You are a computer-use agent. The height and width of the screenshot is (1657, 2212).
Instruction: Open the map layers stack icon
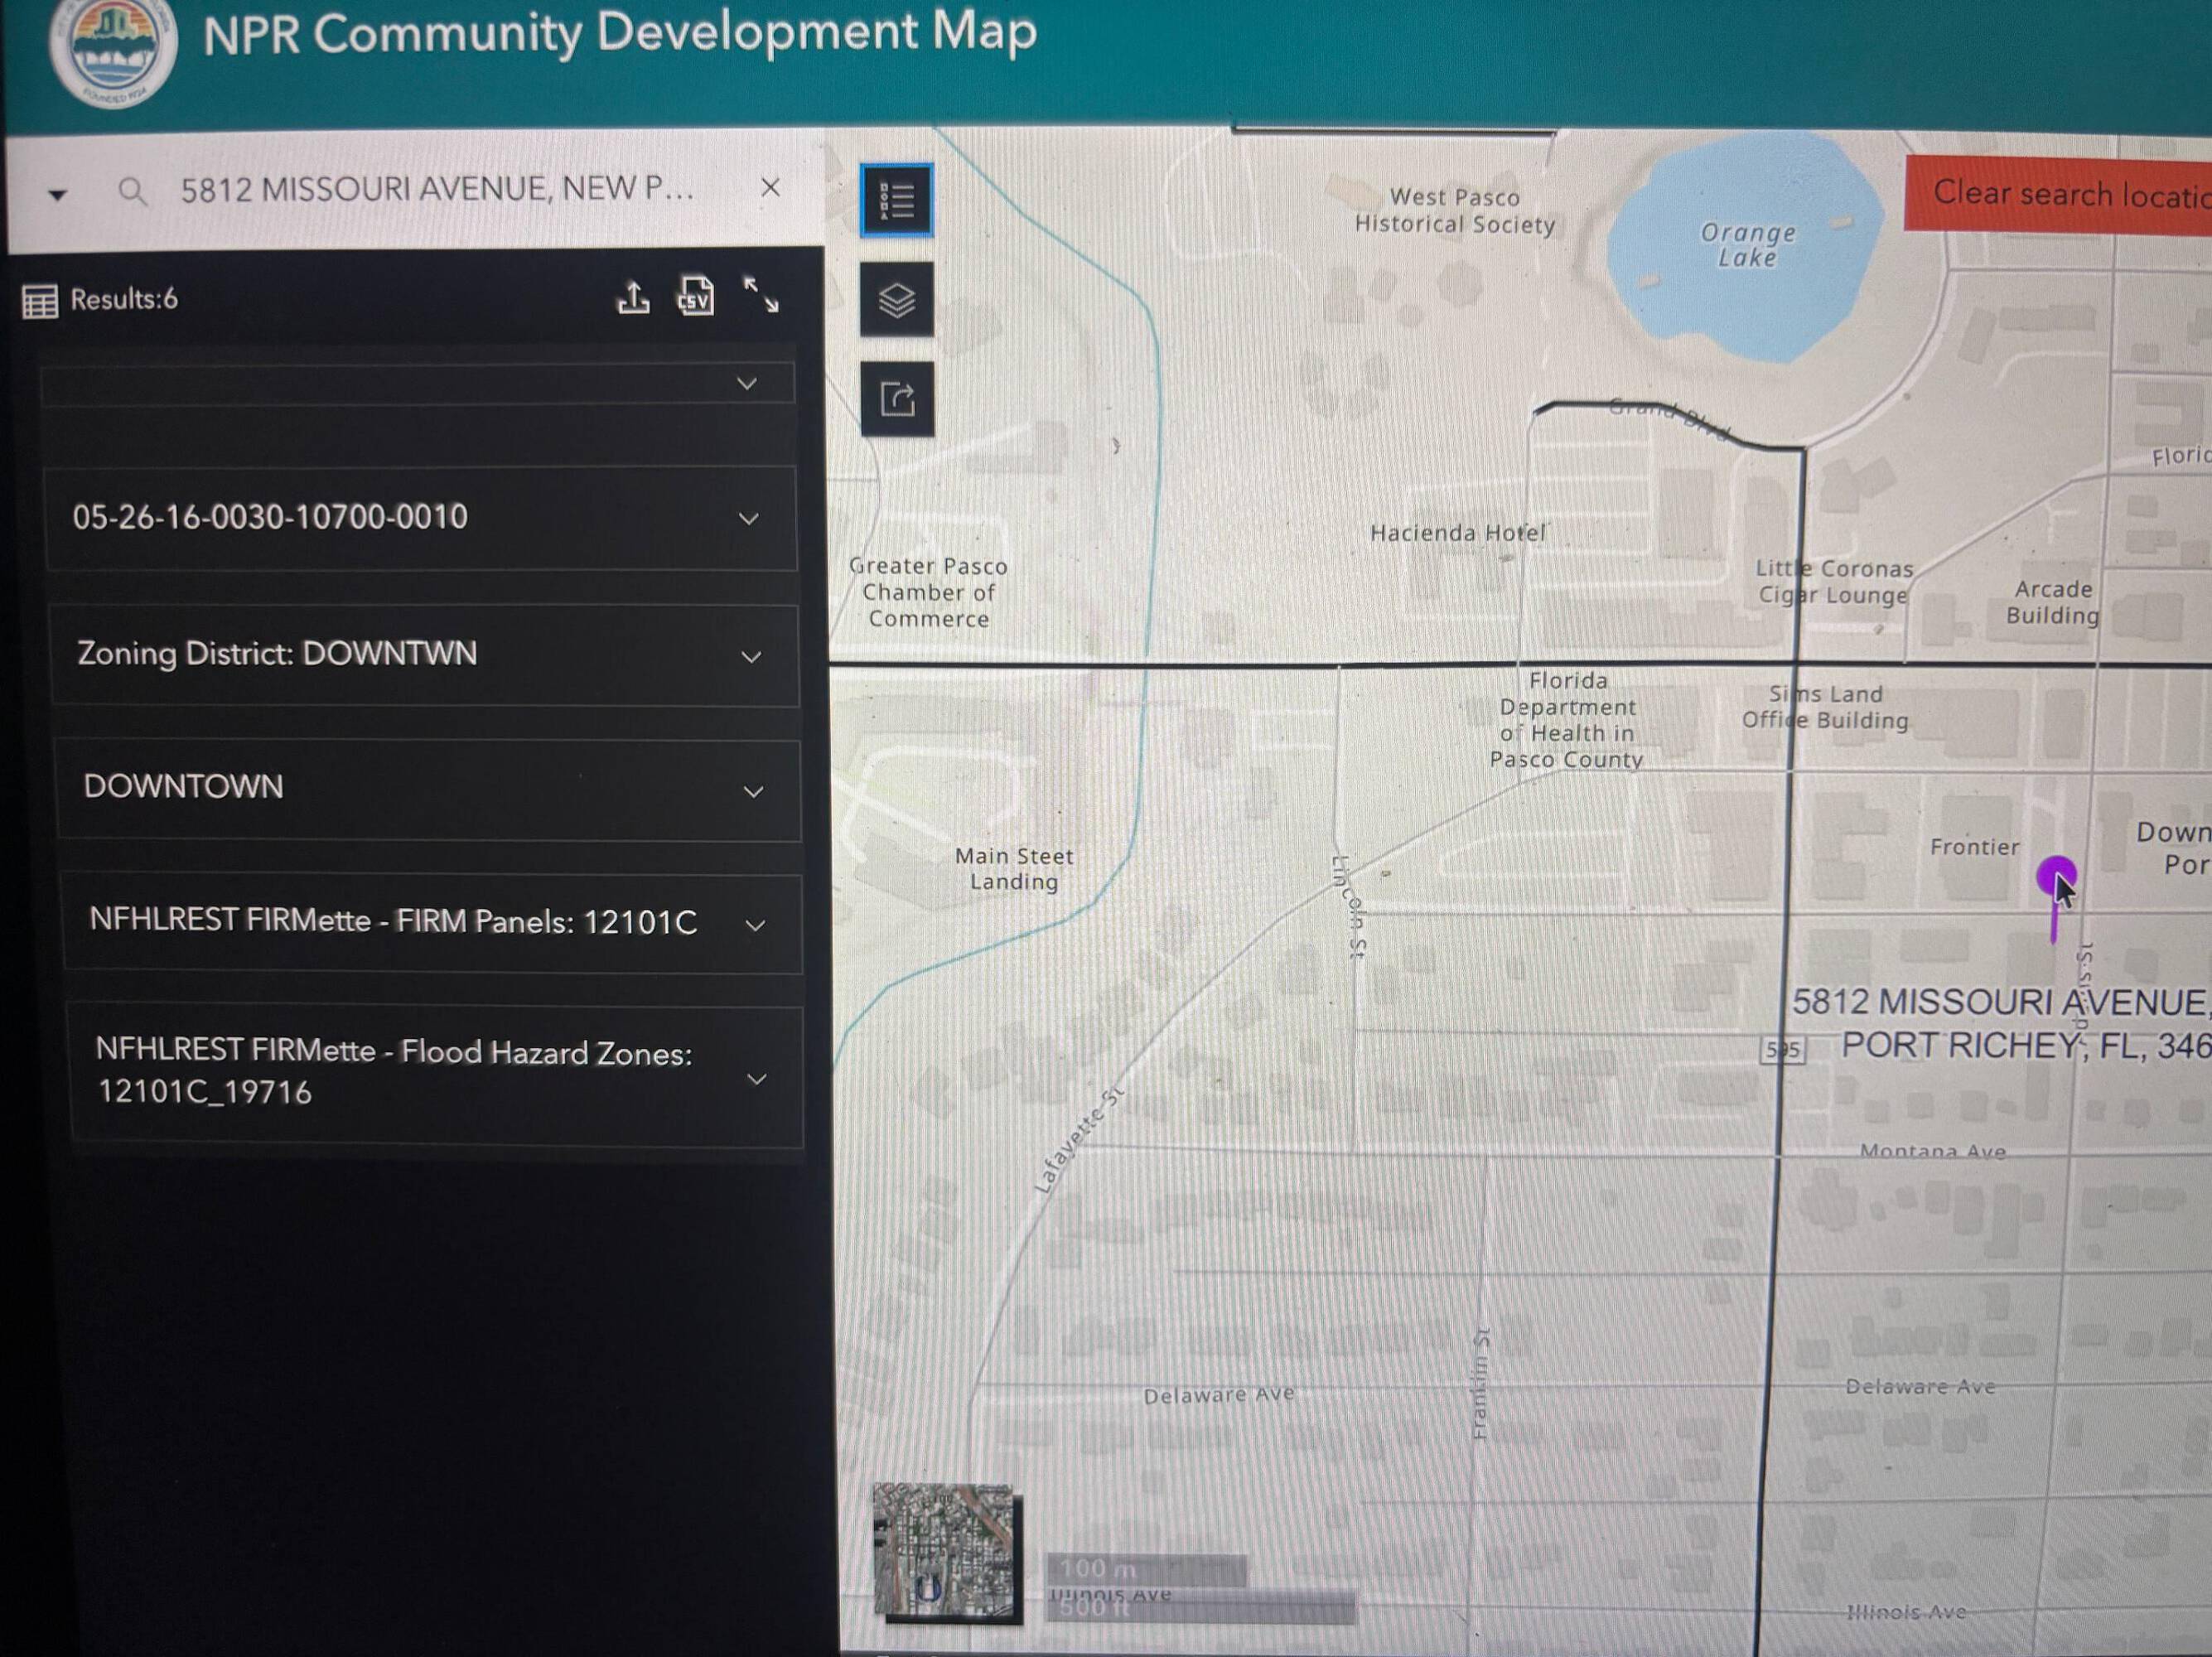896,299
